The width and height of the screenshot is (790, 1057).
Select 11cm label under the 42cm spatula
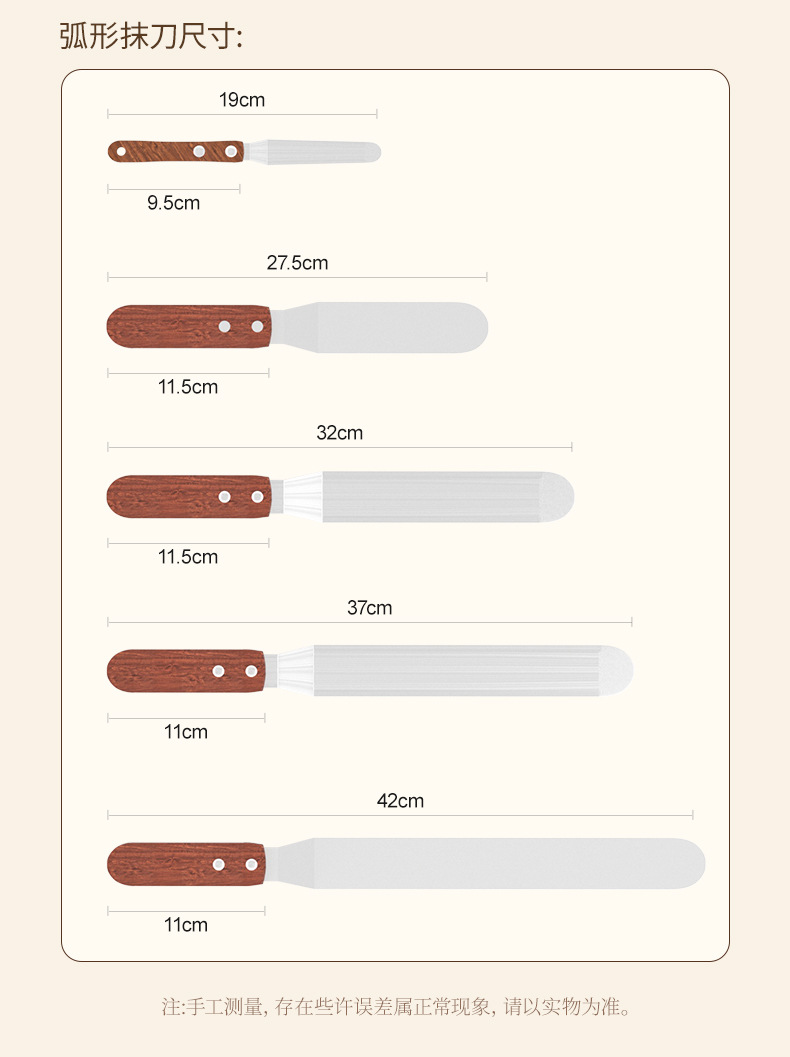186,925
